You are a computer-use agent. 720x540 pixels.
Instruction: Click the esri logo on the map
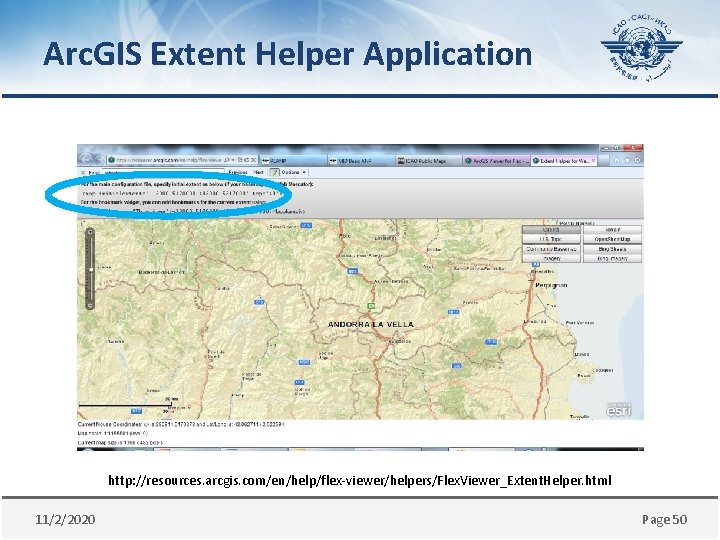pos(619,410)
